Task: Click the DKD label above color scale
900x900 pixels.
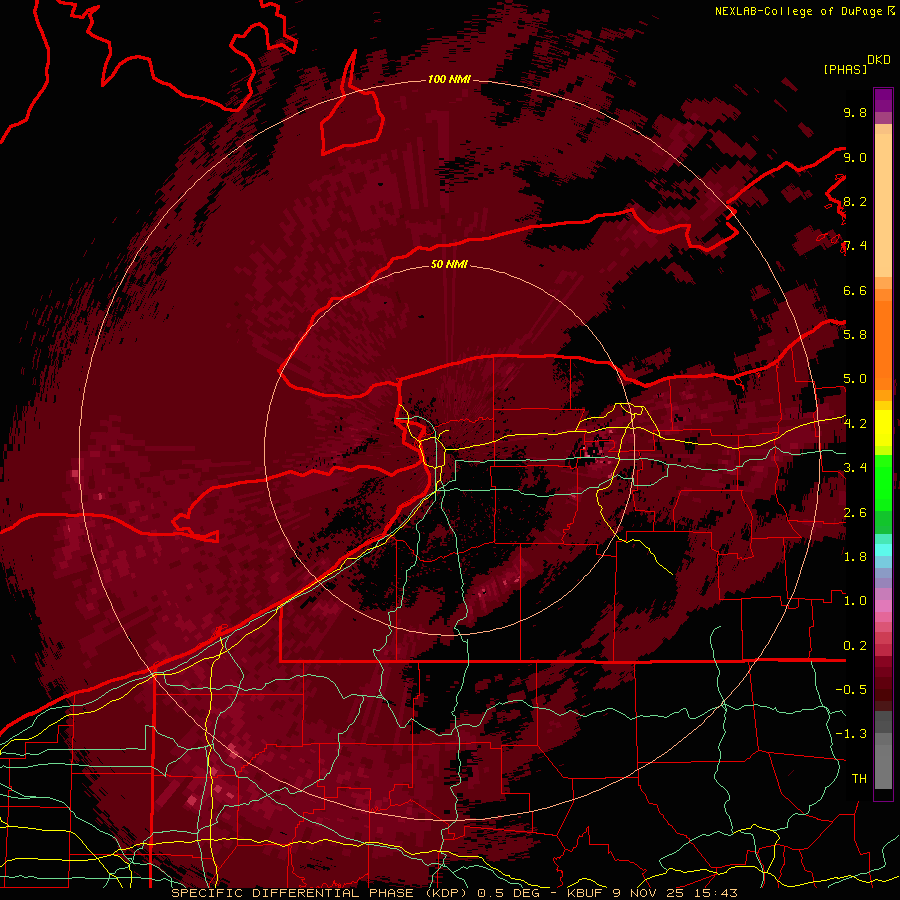Action: coord(879,60)
